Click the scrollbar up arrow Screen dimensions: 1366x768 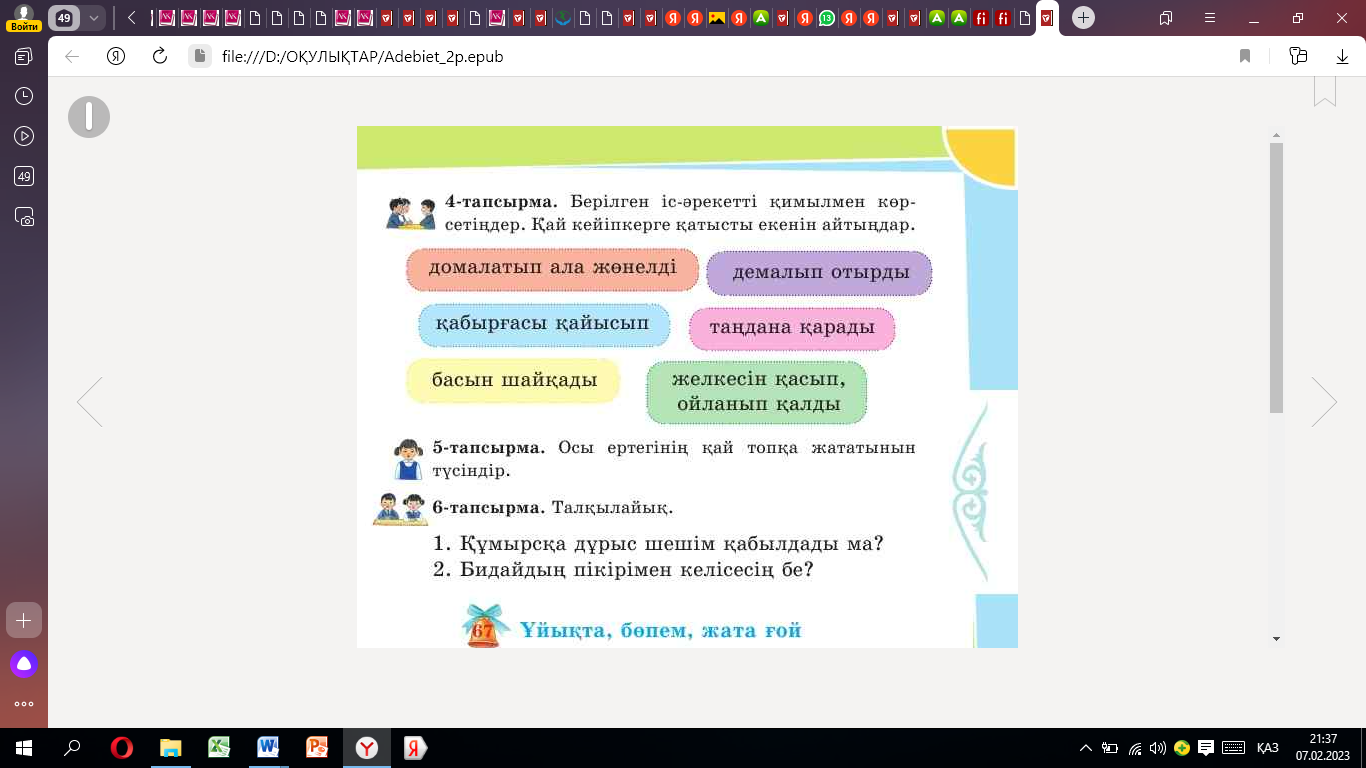tap(1276, 135)
